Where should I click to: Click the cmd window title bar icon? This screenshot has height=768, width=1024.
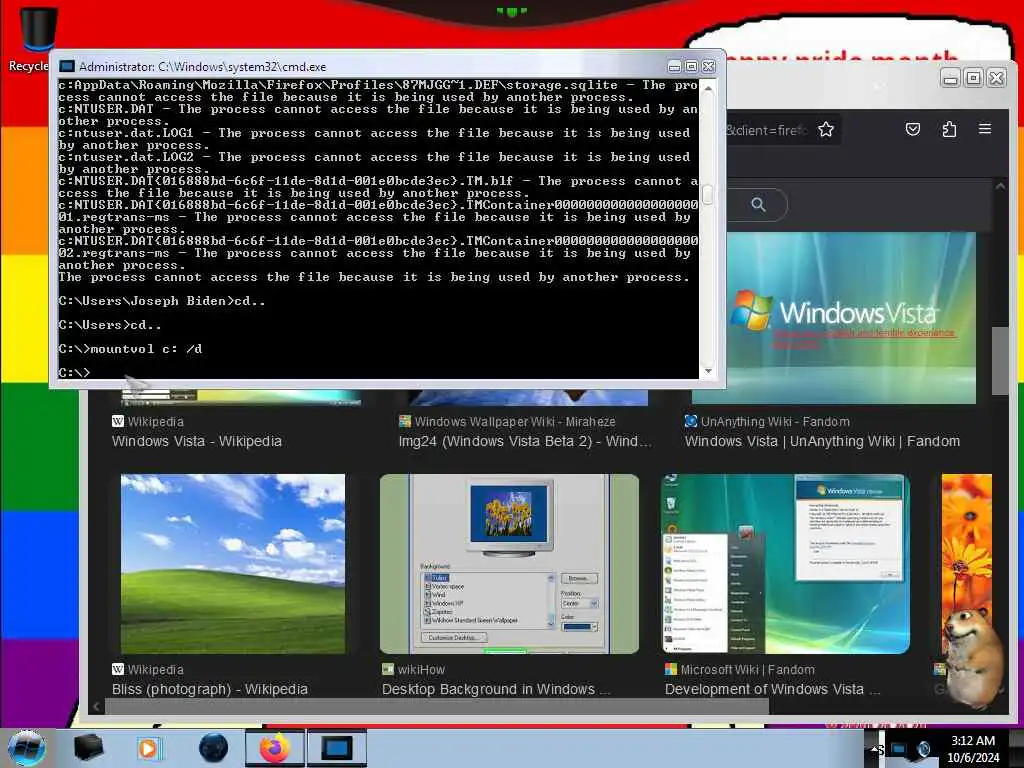(x=67, y=66)
